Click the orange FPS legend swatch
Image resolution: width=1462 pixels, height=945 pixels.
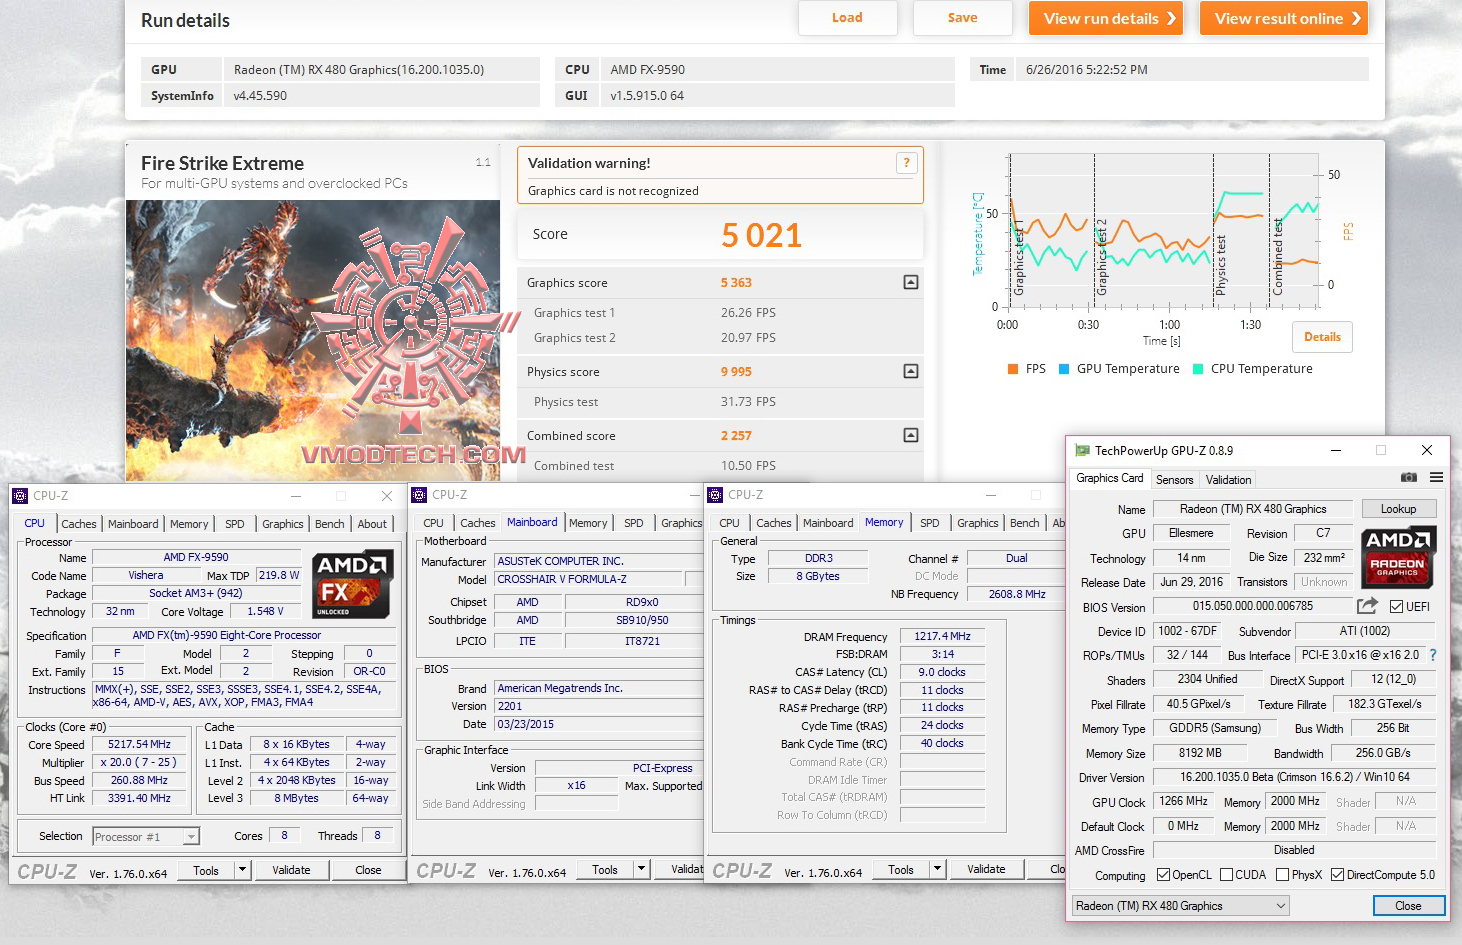click(x=1013, y=369)
